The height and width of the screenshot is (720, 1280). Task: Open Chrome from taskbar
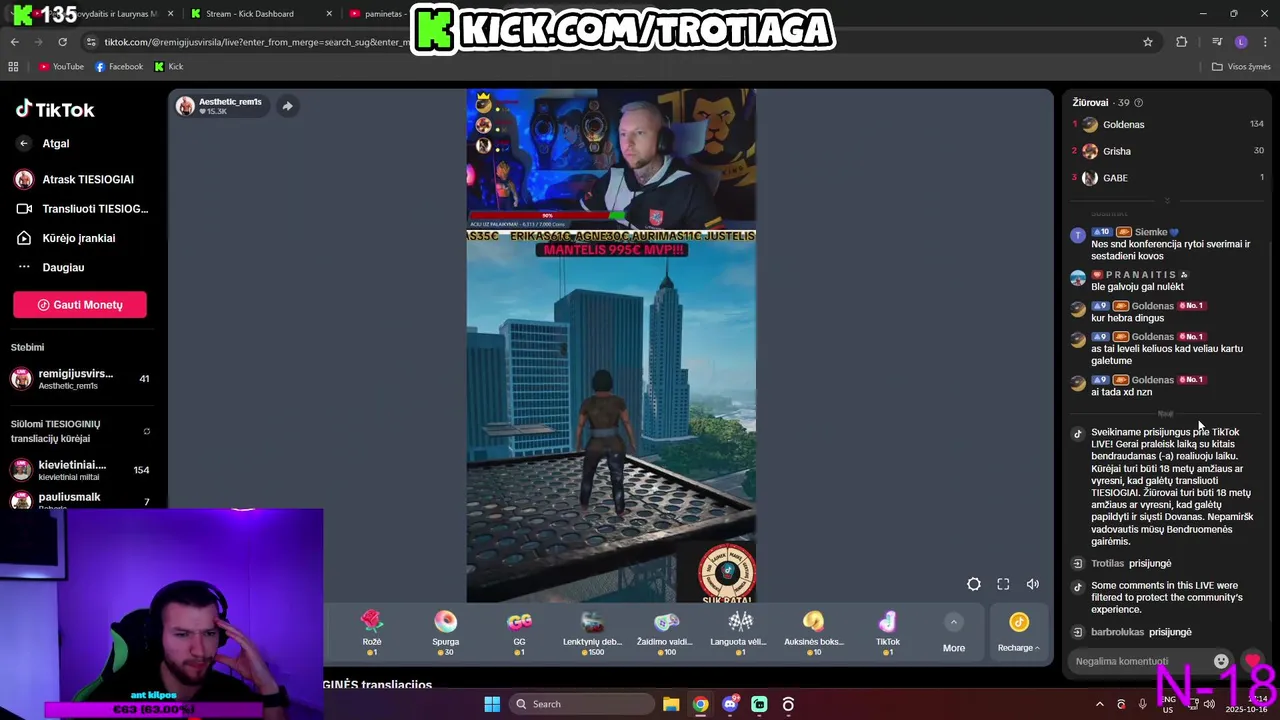click(x=700, y=704)
